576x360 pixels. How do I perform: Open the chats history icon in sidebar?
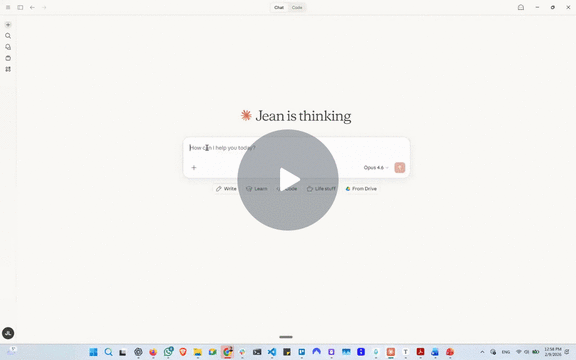(8, 47)
